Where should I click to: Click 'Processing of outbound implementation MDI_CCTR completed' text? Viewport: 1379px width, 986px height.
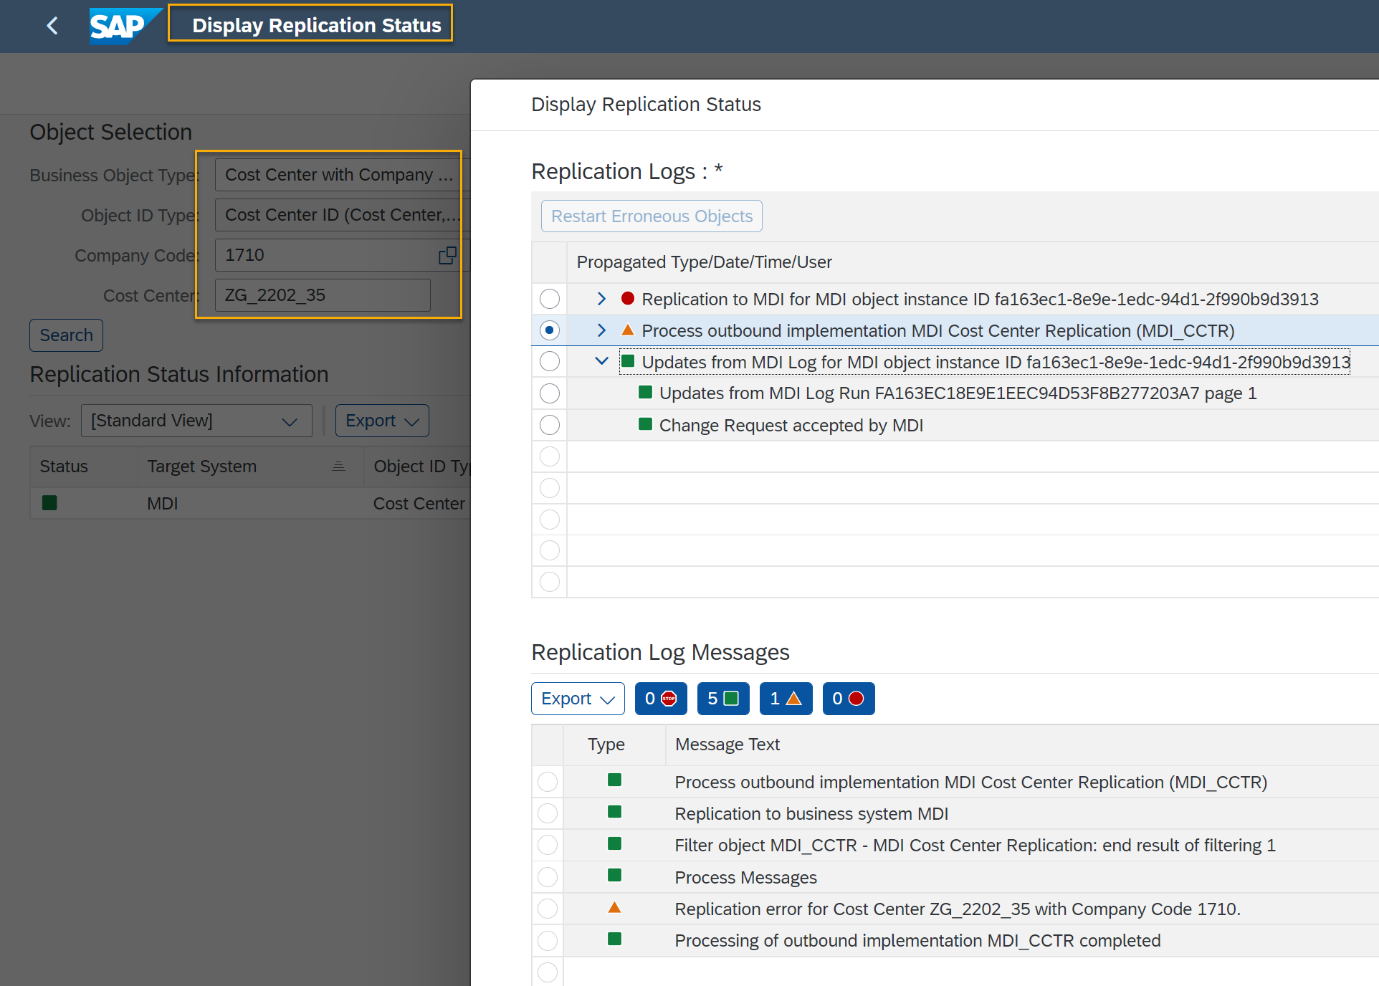(x=918, y=940)
